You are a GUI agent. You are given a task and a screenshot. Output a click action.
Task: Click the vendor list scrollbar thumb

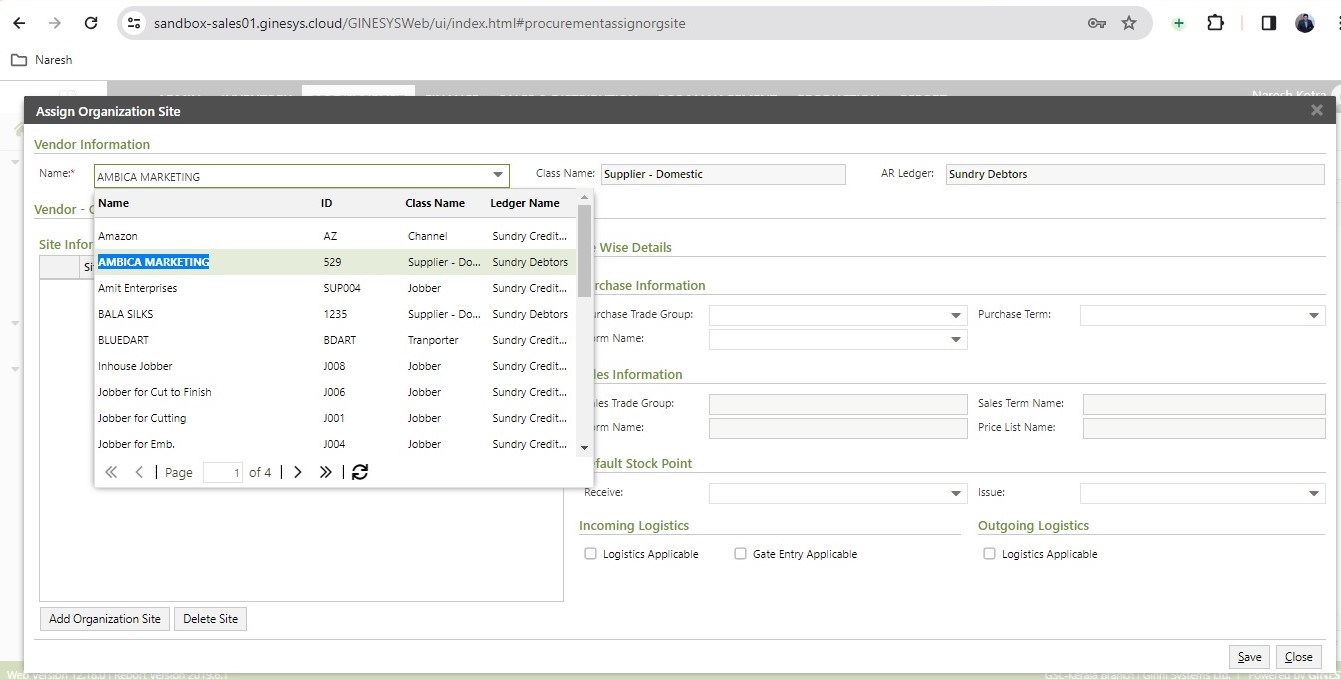coord(584,250)
